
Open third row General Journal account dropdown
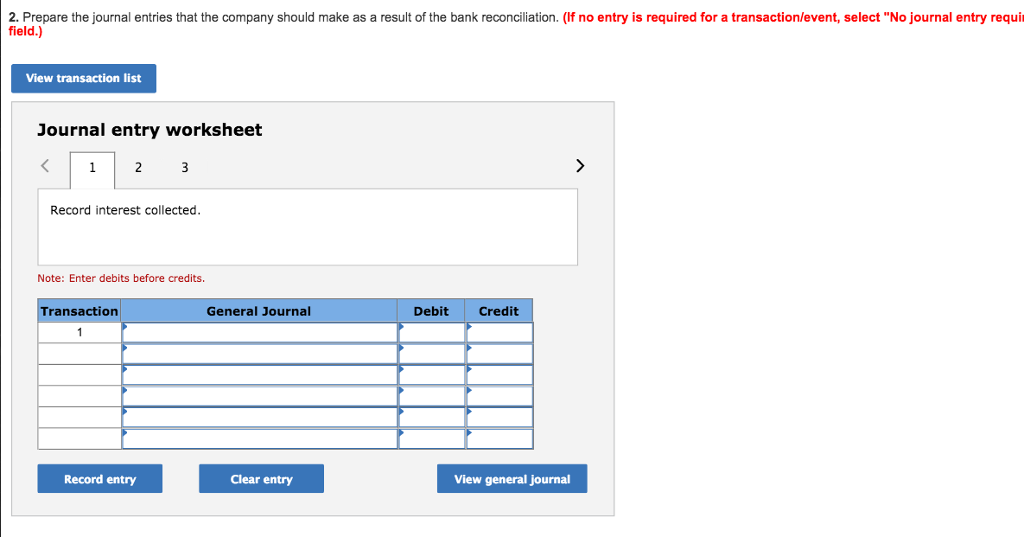coord(260,374)
